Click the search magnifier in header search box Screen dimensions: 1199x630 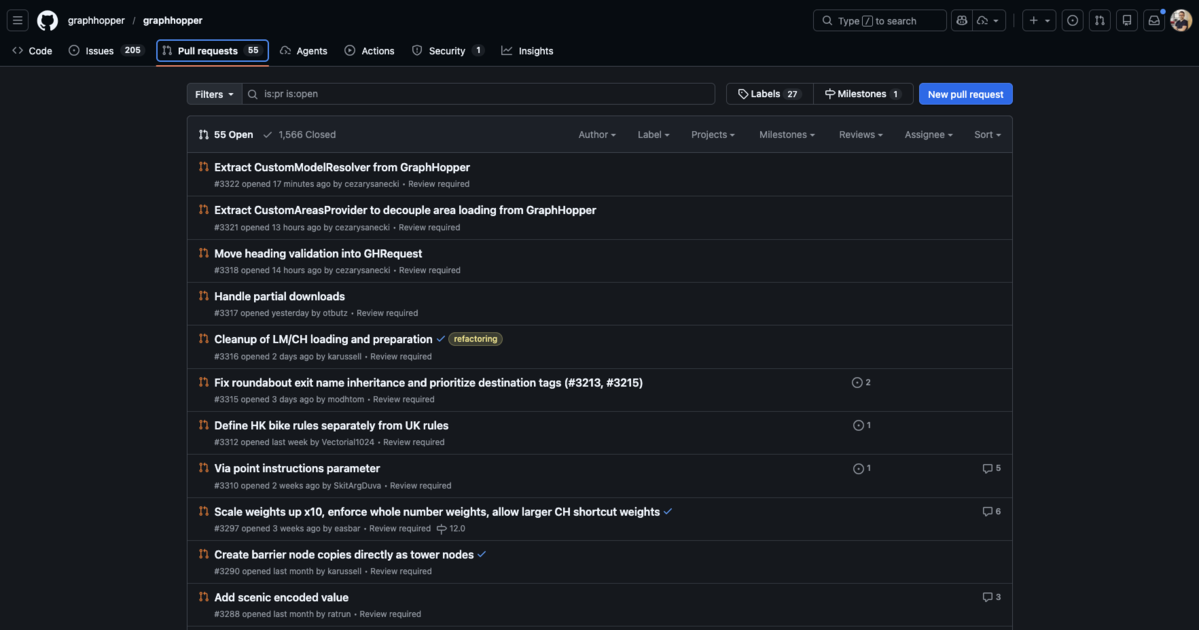[827, 21]
